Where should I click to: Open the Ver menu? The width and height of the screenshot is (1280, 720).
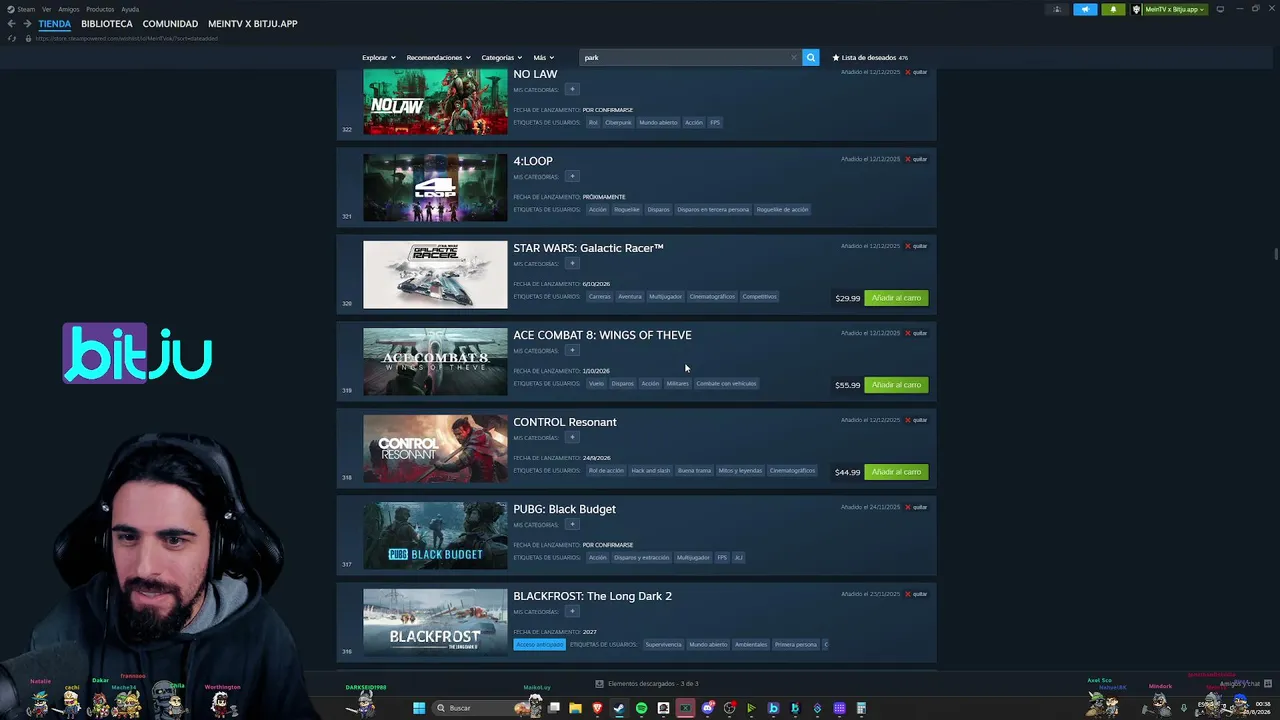pos(46,9)
